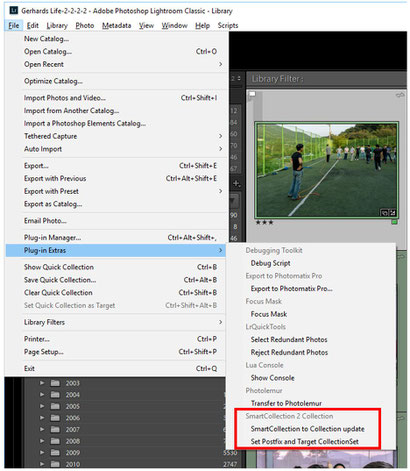Image resolution: width=410 pixels, height=471 pixels.
Task: Expand the 2005 folder
Action: click(x=42, y=406)
